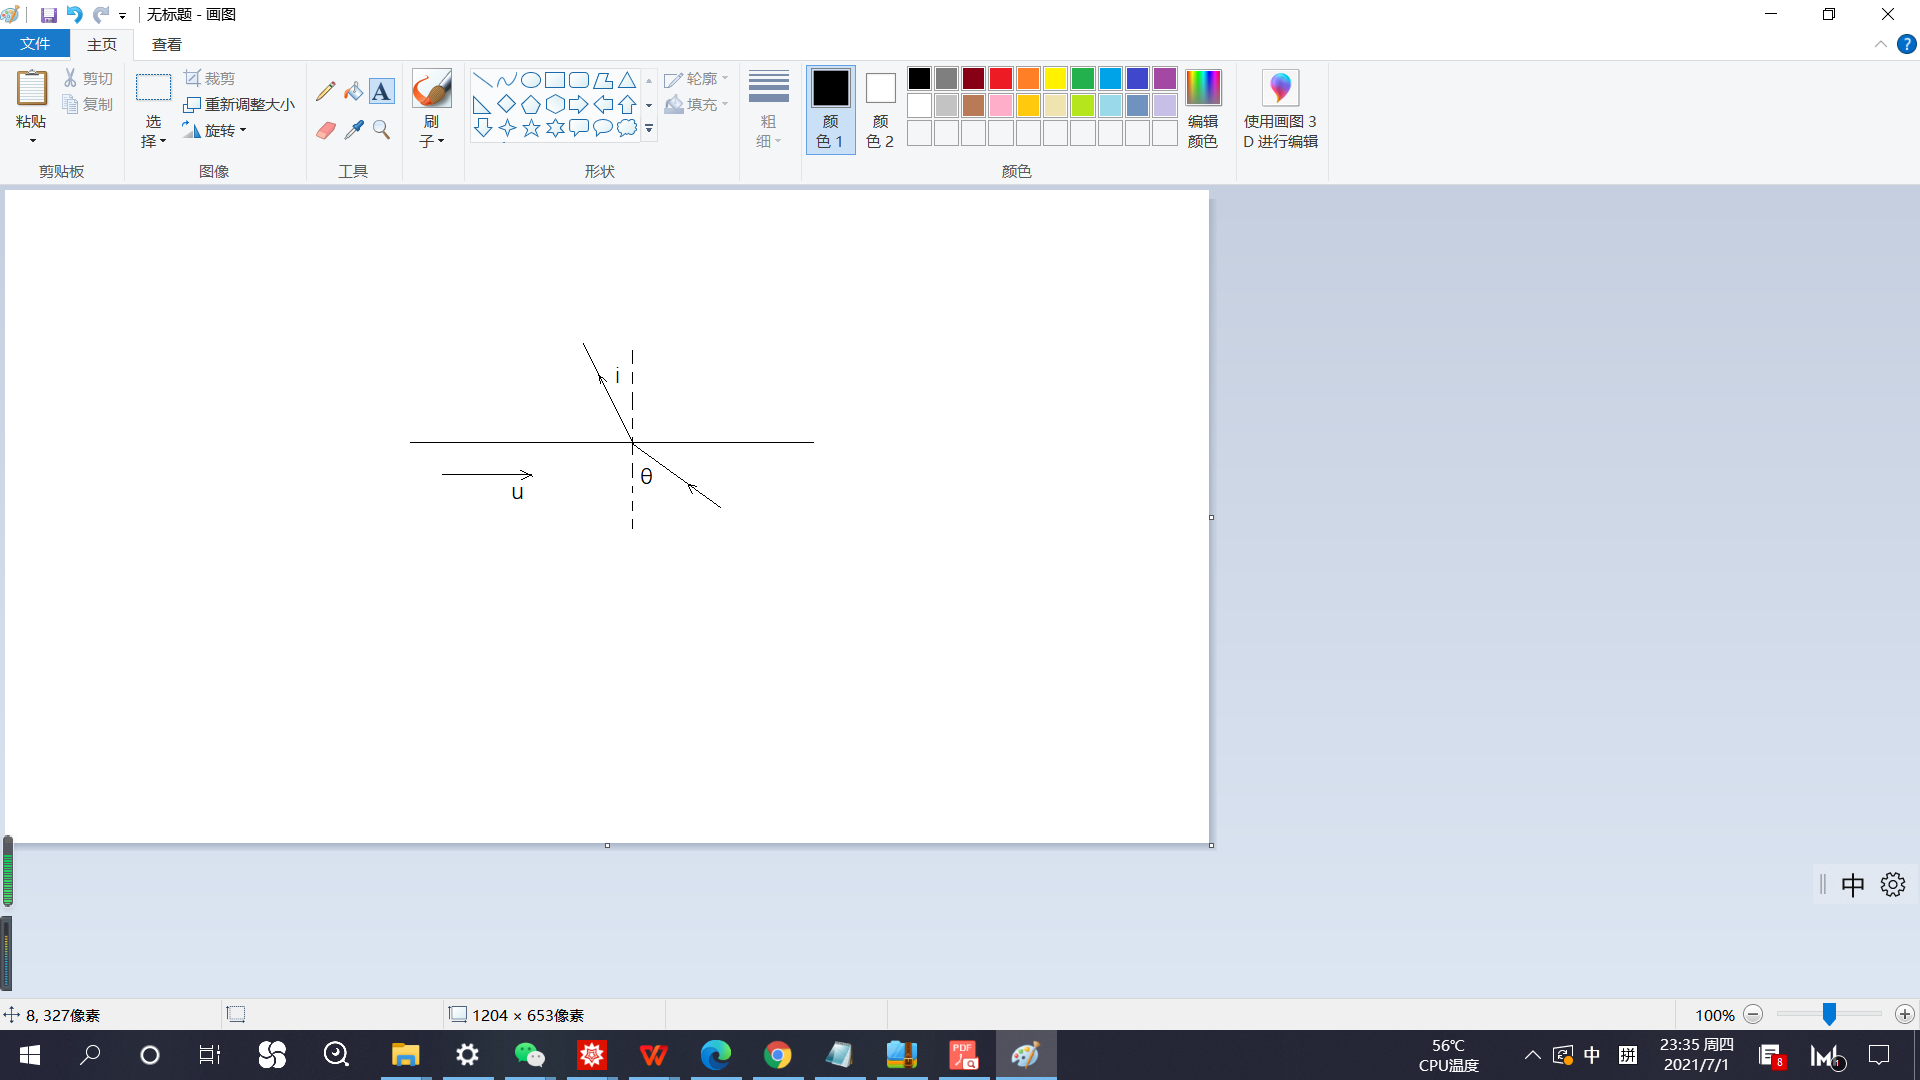Screen dimensions: 1920x1080
Task: Open WeChat from taskbar
Action: (530, 1055)
